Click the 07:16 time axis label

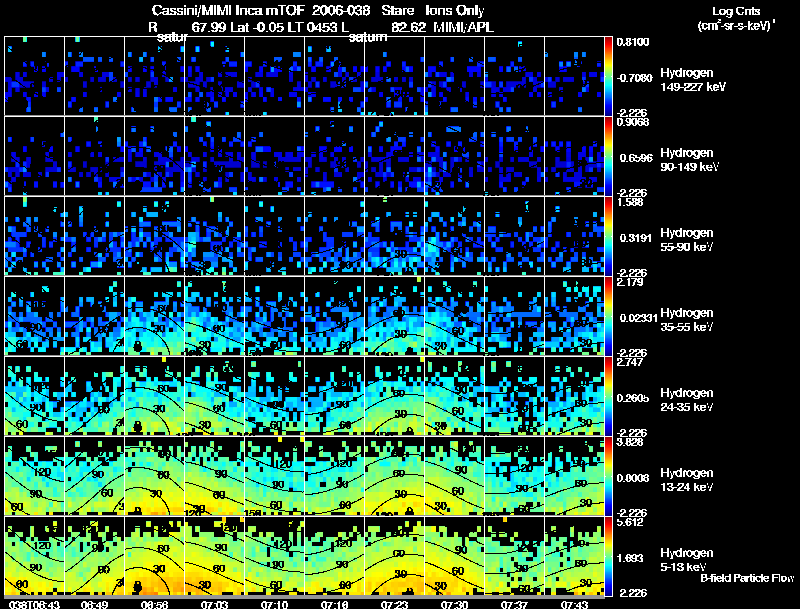click(334, 604)
